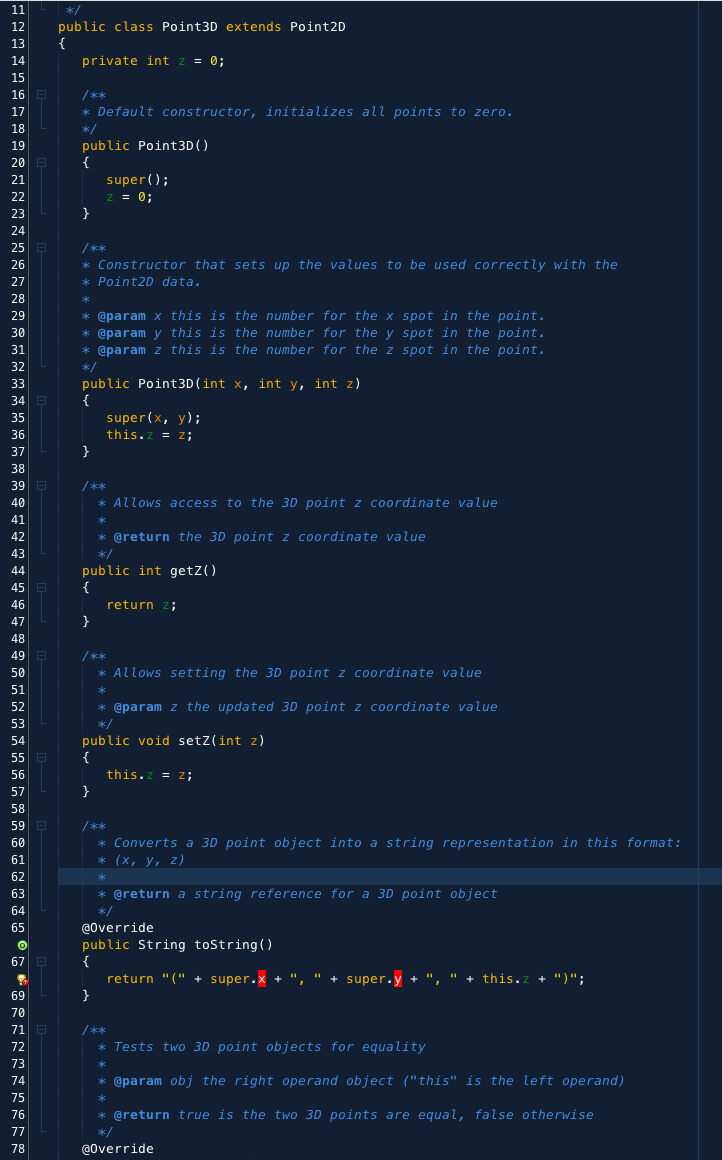Click the @return tag on line 42
This screenshot has width=722, height=1160.
(x=141, y=537)
